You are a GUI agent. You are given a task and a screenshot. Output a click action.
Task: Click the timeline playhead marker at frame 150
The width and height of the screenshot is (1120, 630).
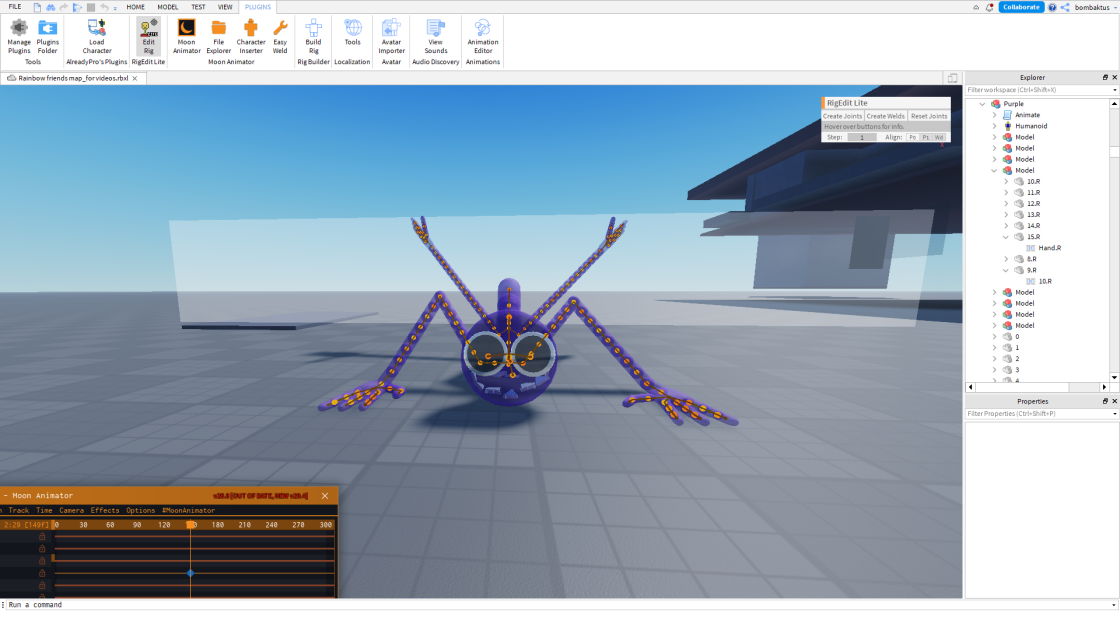coord(191,525)
